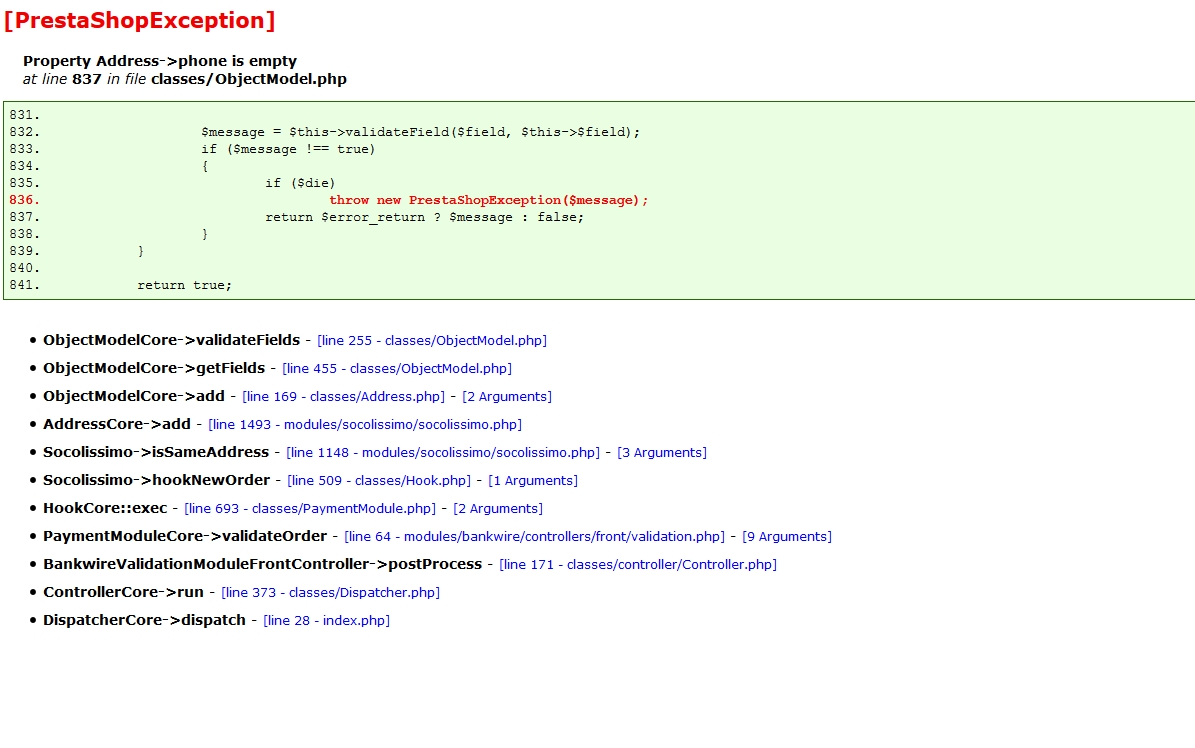Viewport: 1195px width, 748px height.
Task: Open the [line 255 - classes/ObjectModel.php] link
Action: pyautogui.click(x=432, y=341)
